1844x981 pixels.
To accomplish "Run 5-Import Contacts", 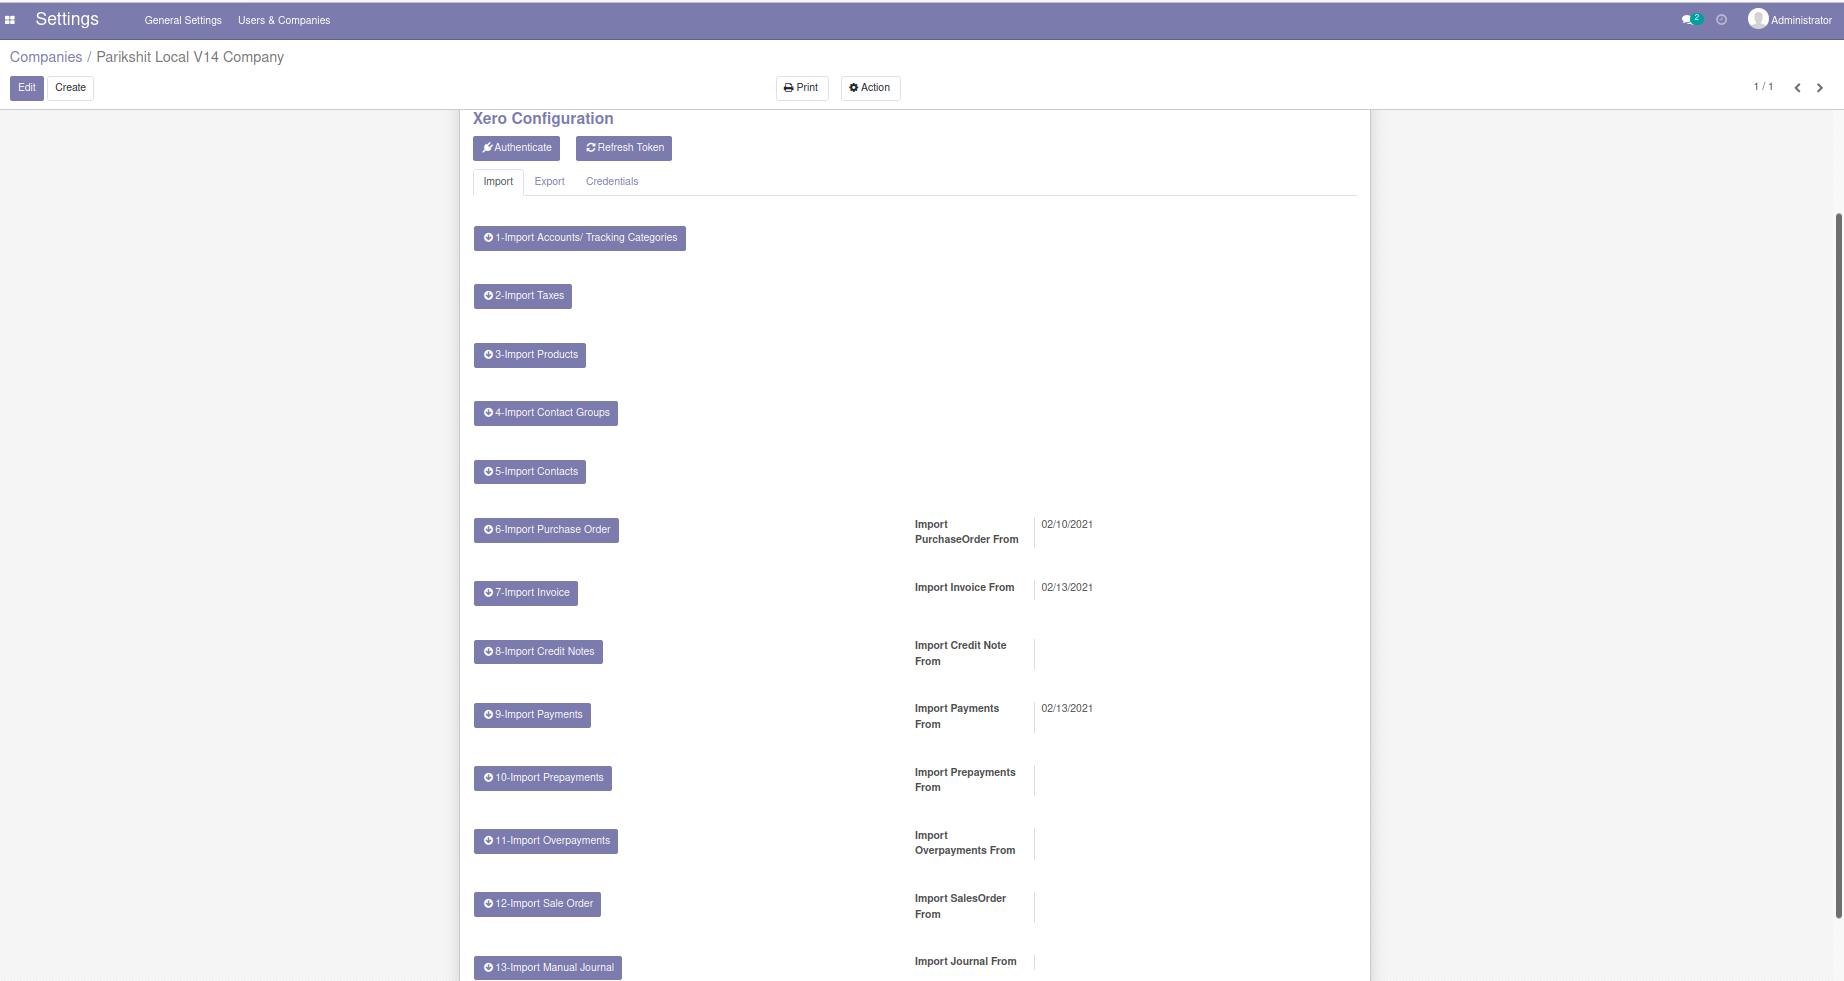I will click(x=530, y=472).
